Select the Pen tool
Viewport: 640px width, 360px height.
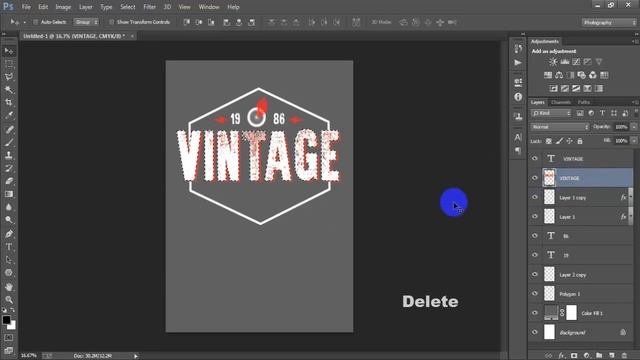(x=9, y=234)
